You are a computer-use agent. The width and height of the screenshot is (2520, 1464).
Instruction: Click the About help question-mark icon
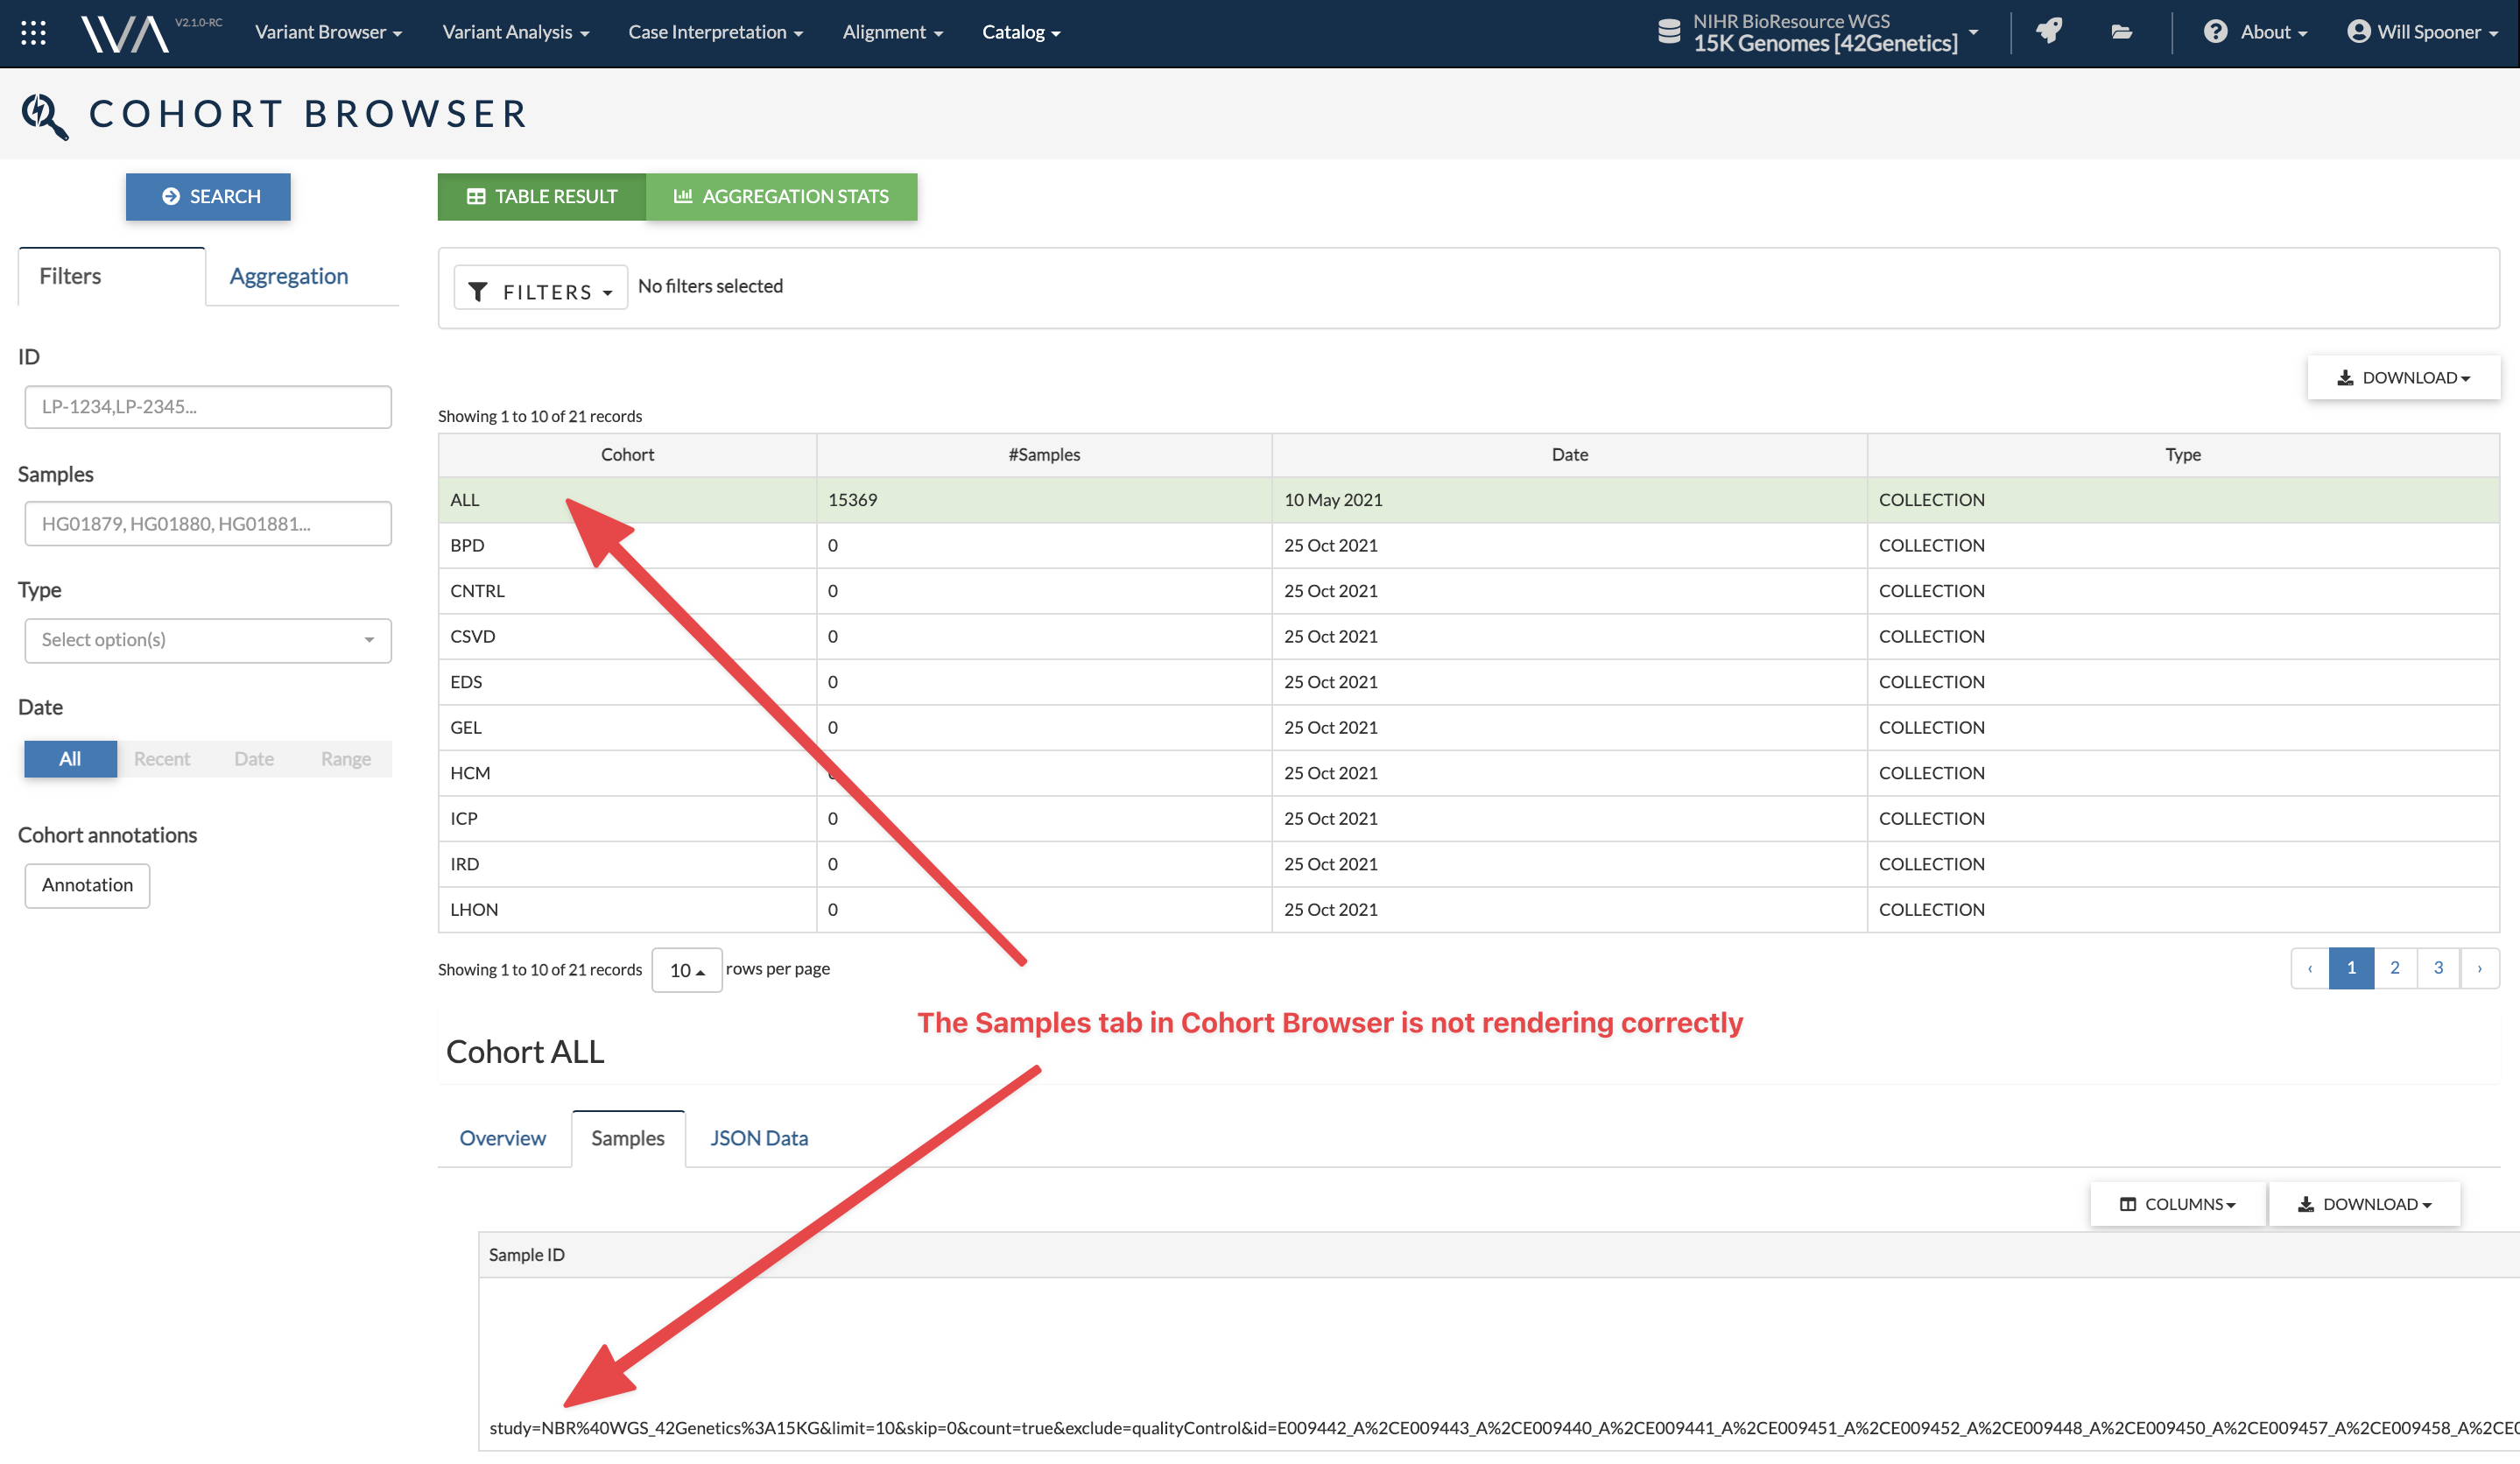[2216, 32]
